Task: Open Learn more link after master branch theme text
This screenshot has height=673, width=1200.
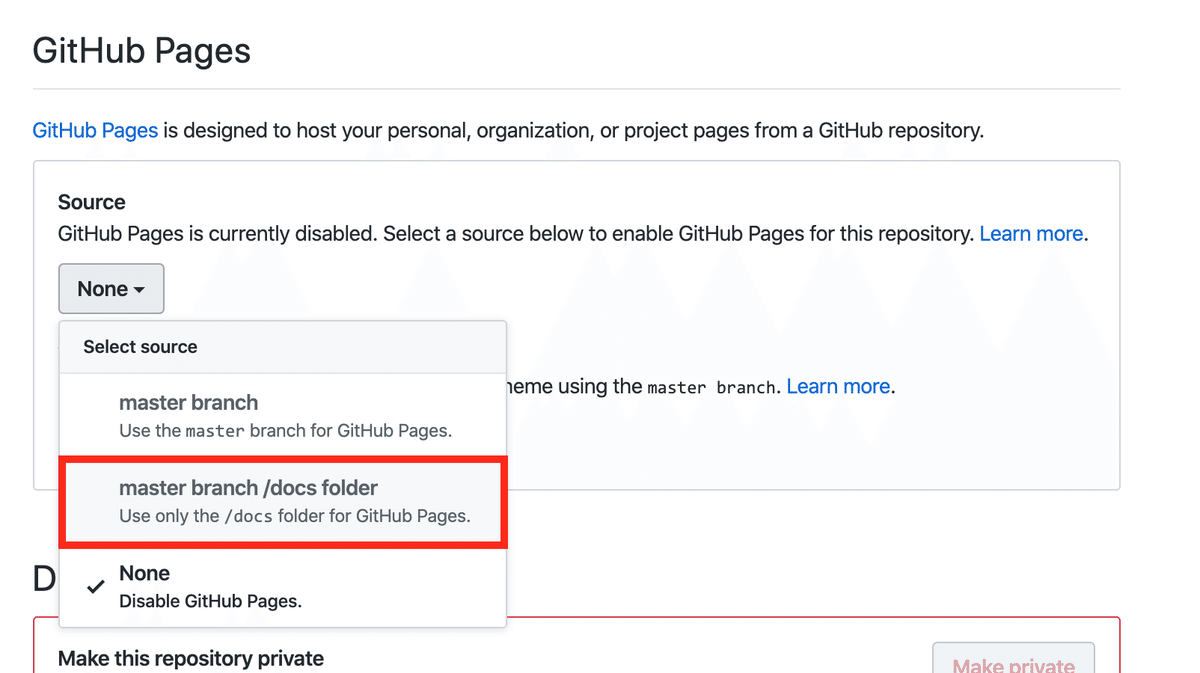Action: [838, 386]
